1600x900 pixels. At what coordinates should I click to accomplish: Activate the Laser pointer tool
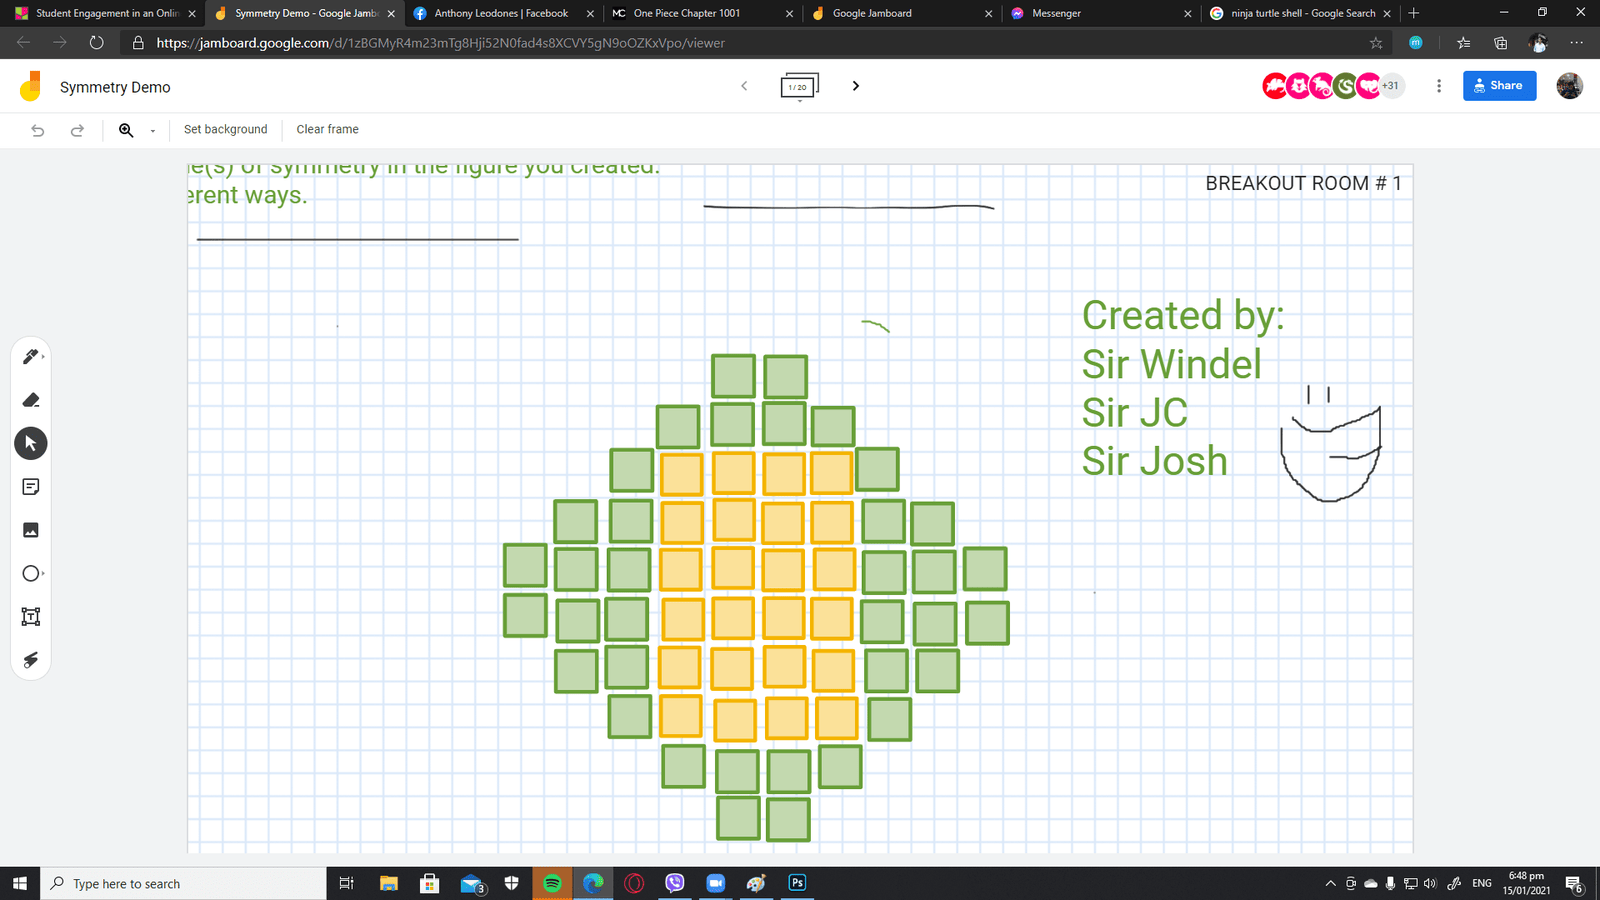pos(30,660)
